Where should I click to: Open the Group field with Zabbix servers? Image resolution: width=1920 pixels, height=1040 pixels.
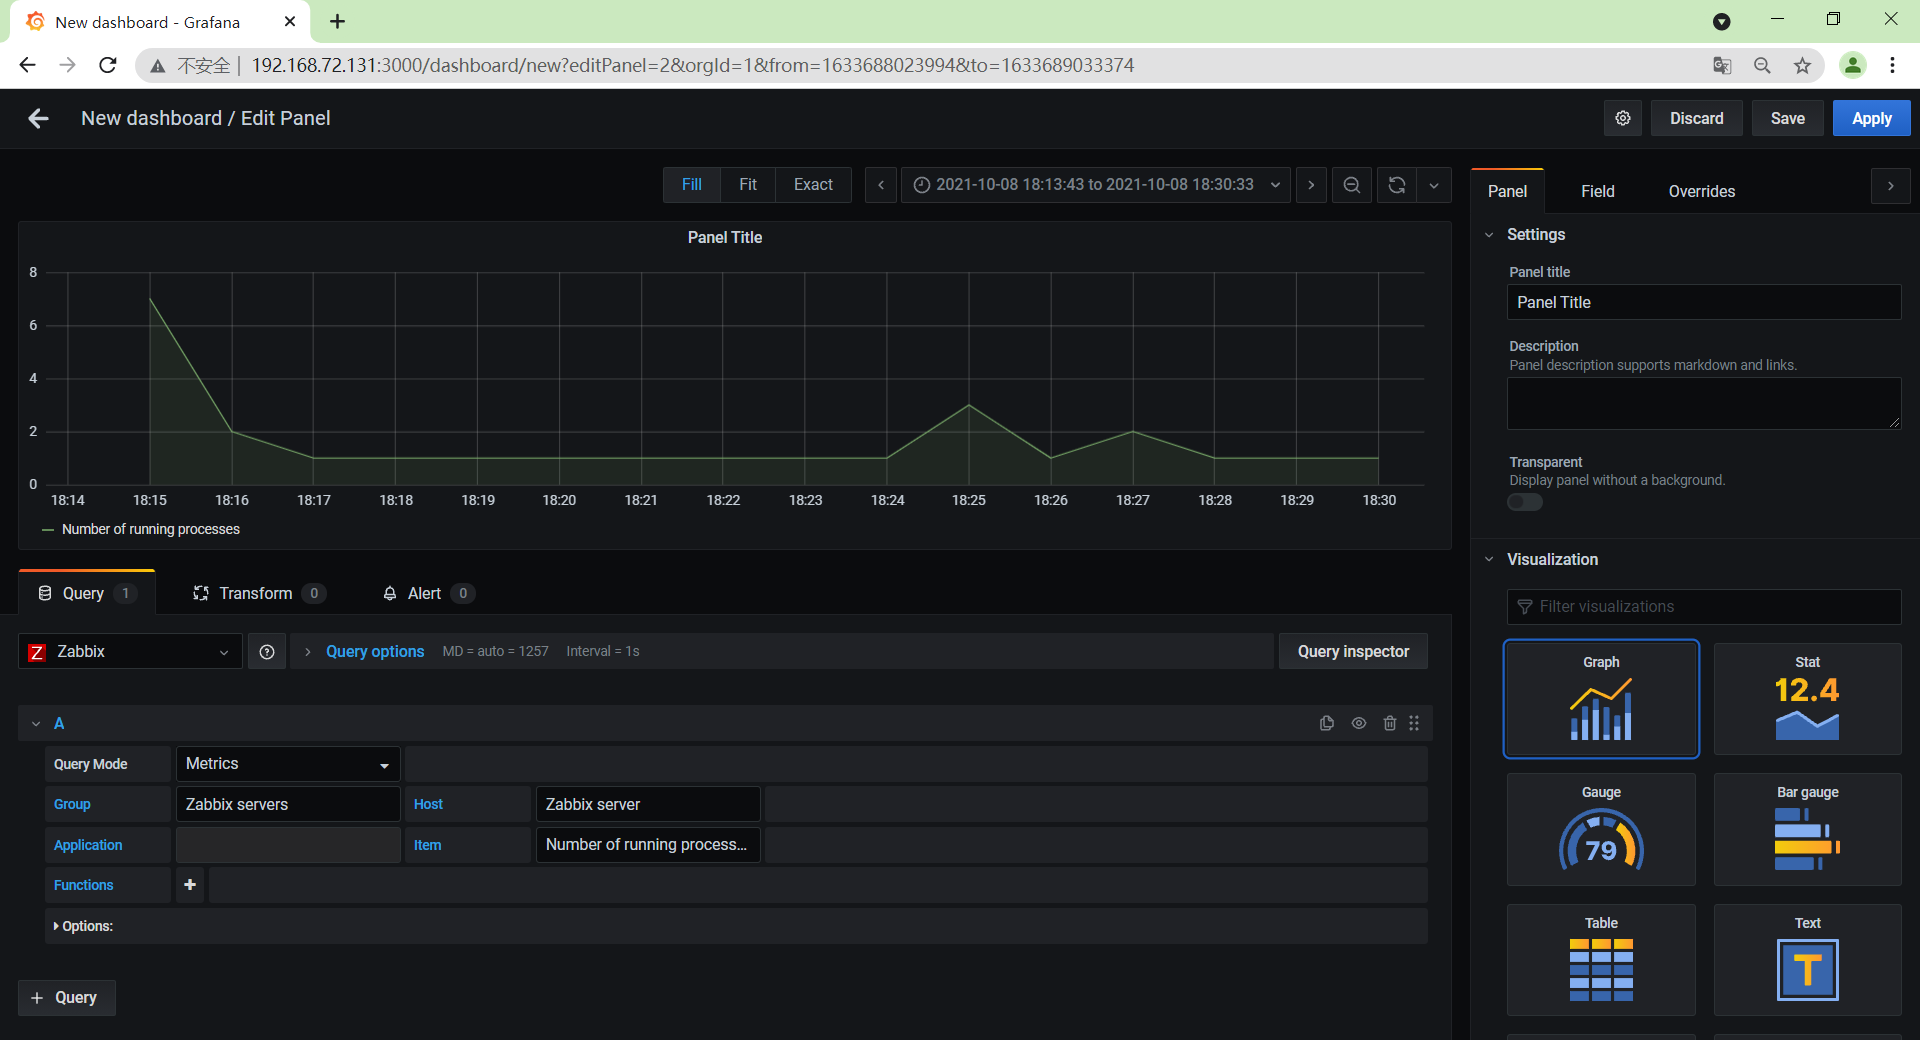(x=288, y=804)
